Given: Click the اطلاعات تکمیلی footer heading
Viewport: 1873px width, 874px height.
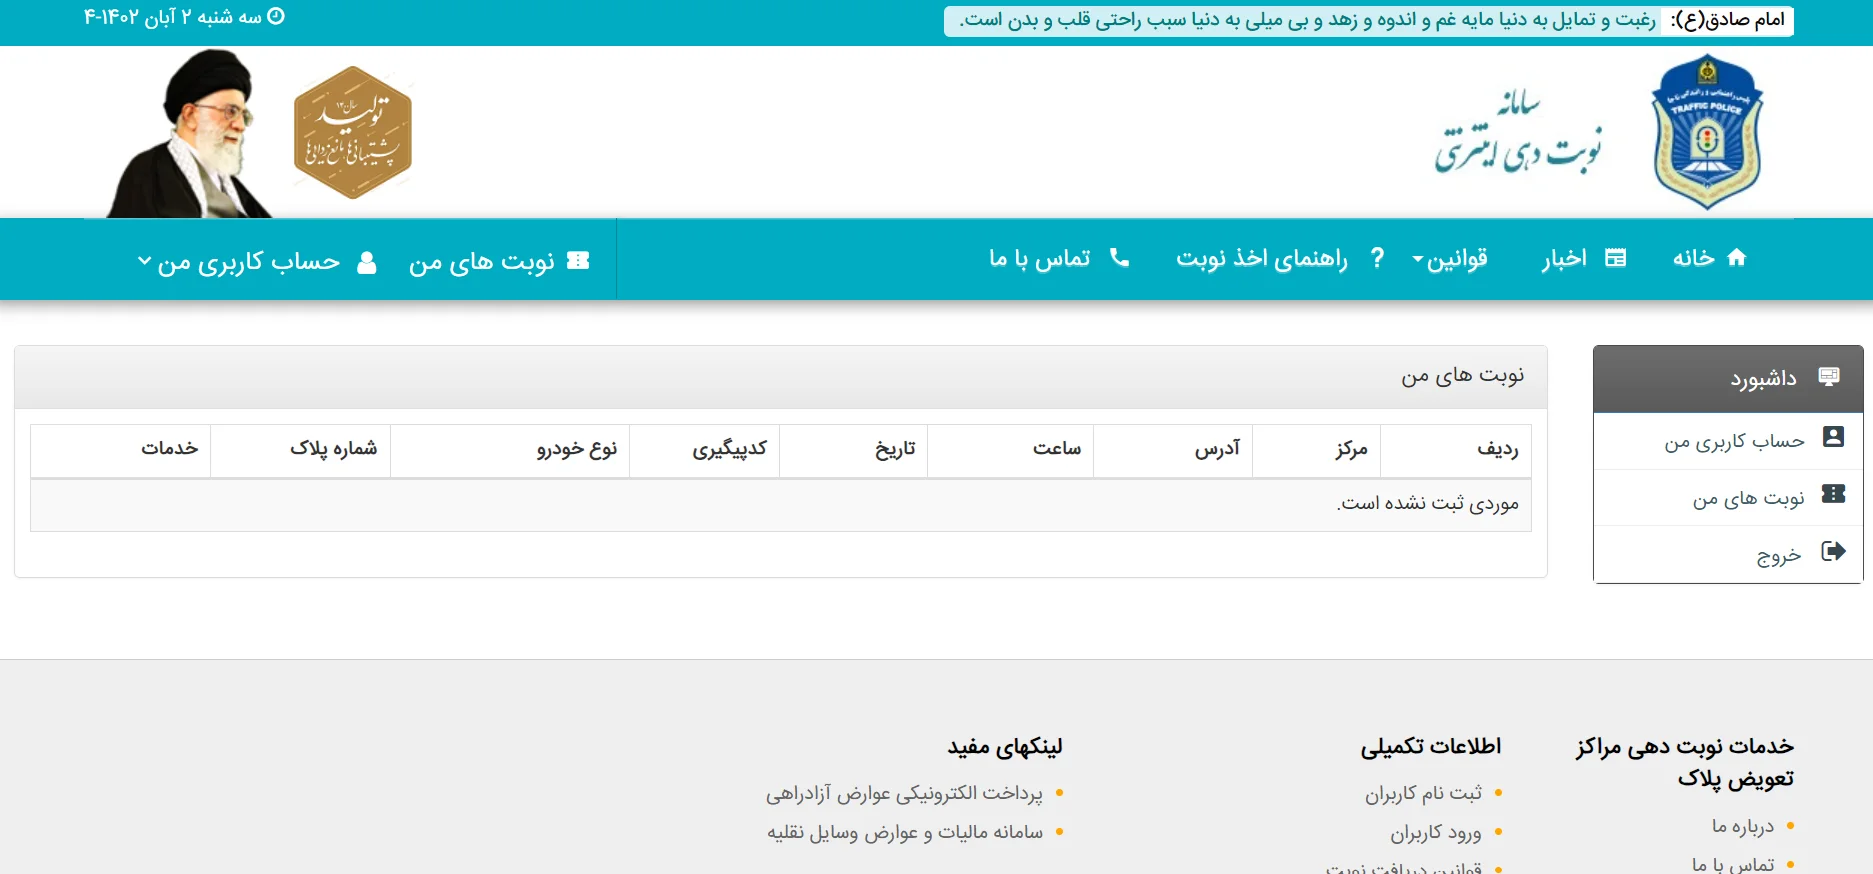Looking at the screenshot, I should [x=1431, y=747].
